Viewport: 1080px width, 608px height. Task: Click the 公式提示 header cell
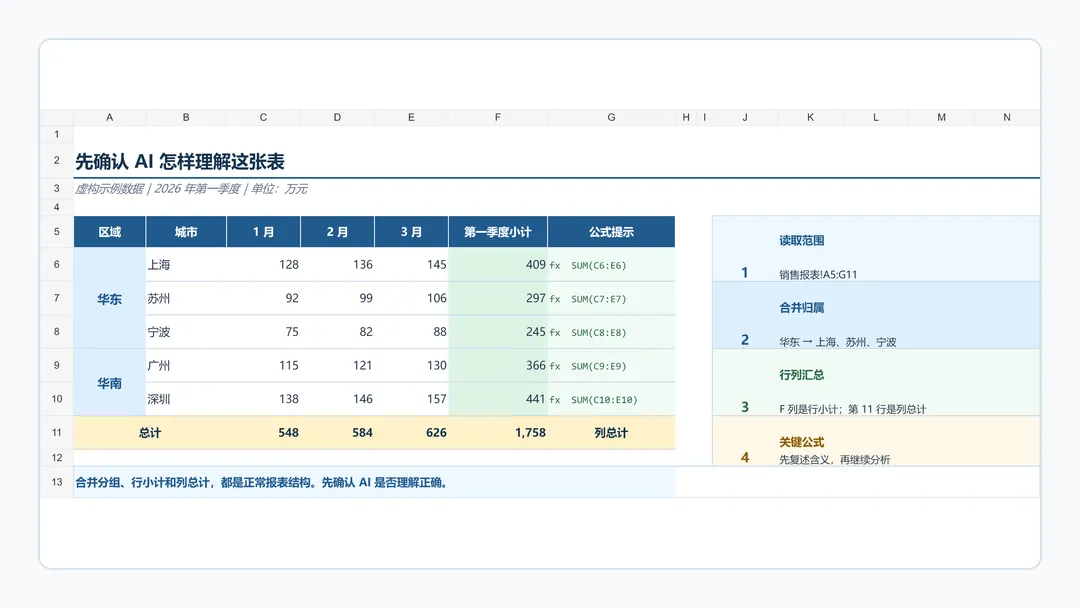tap(612, 232)
